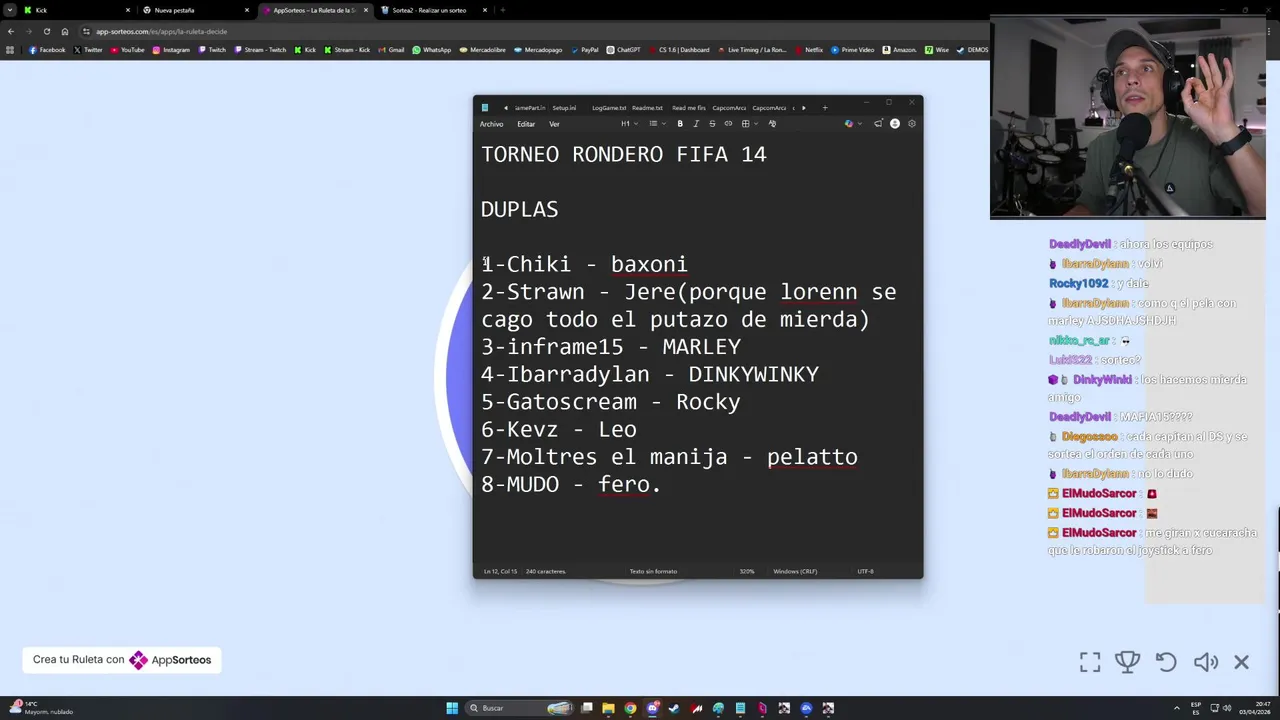Toggle bold formatting in Notepad toolbar
This screenshot has height=720, width=1280.
pos(680,124)
